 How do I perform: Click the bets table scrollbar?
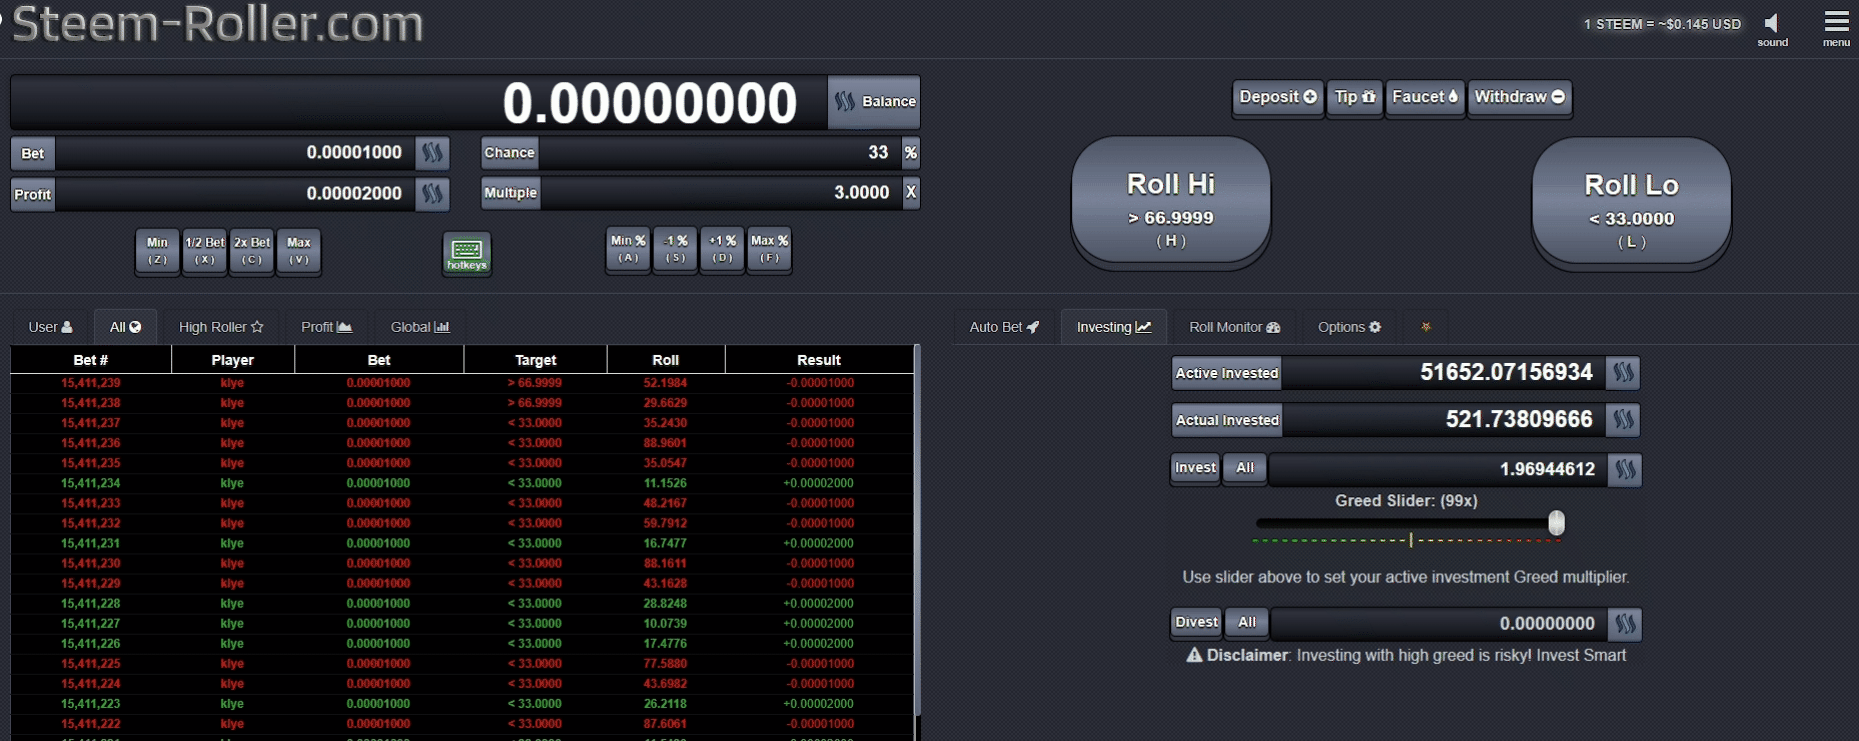pyautogui.click(x=917, y=530)
